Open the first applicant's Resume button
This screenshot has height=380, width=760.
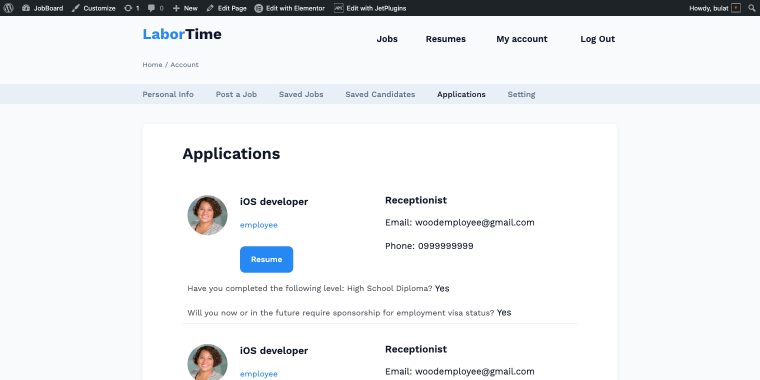click(x=267, y=259)
